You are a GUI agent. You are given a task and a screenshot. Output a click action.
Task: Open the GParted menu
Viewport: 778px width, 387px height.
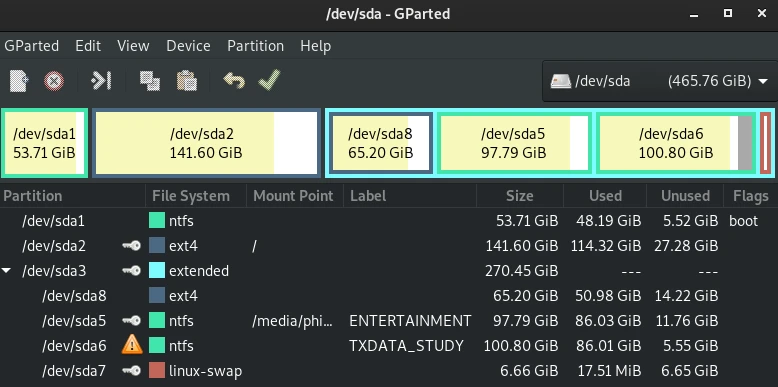pyautogui.click(x=31, y=46)
